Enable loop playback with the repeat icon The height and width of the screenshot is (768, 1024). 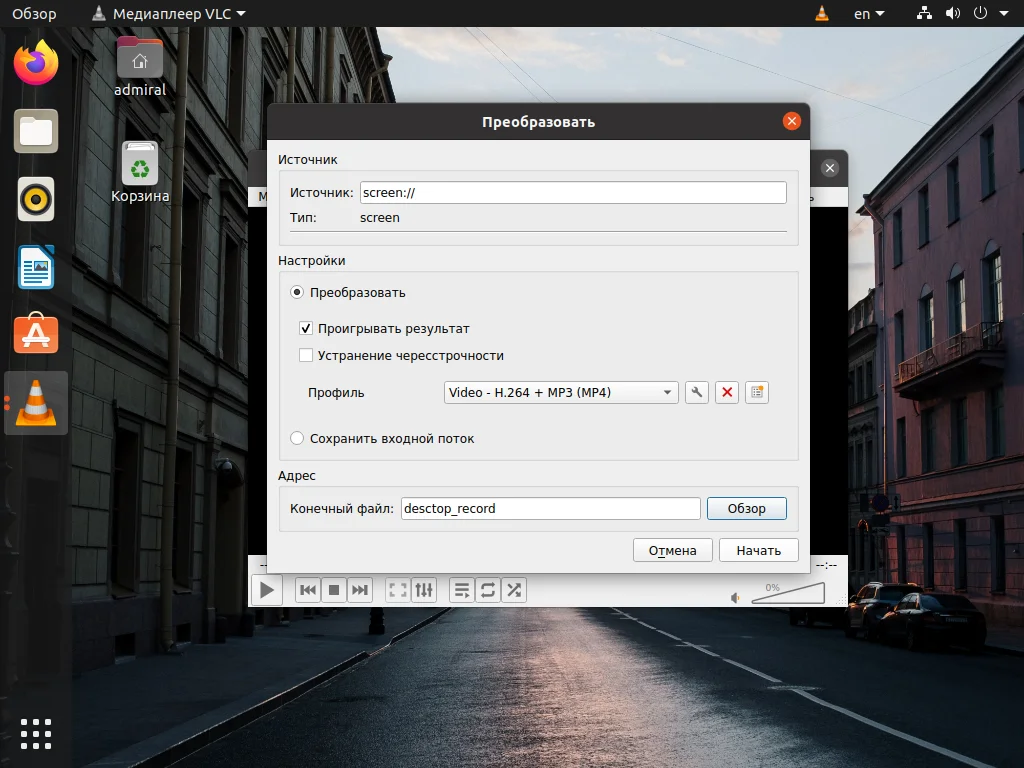[x=488, y=590]
